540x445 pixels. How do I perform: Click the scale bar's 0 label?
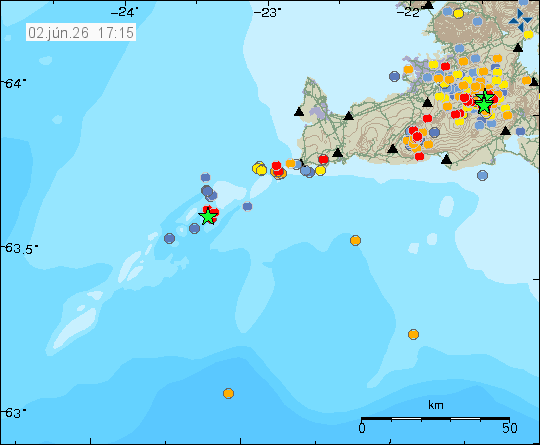point(361,428)
